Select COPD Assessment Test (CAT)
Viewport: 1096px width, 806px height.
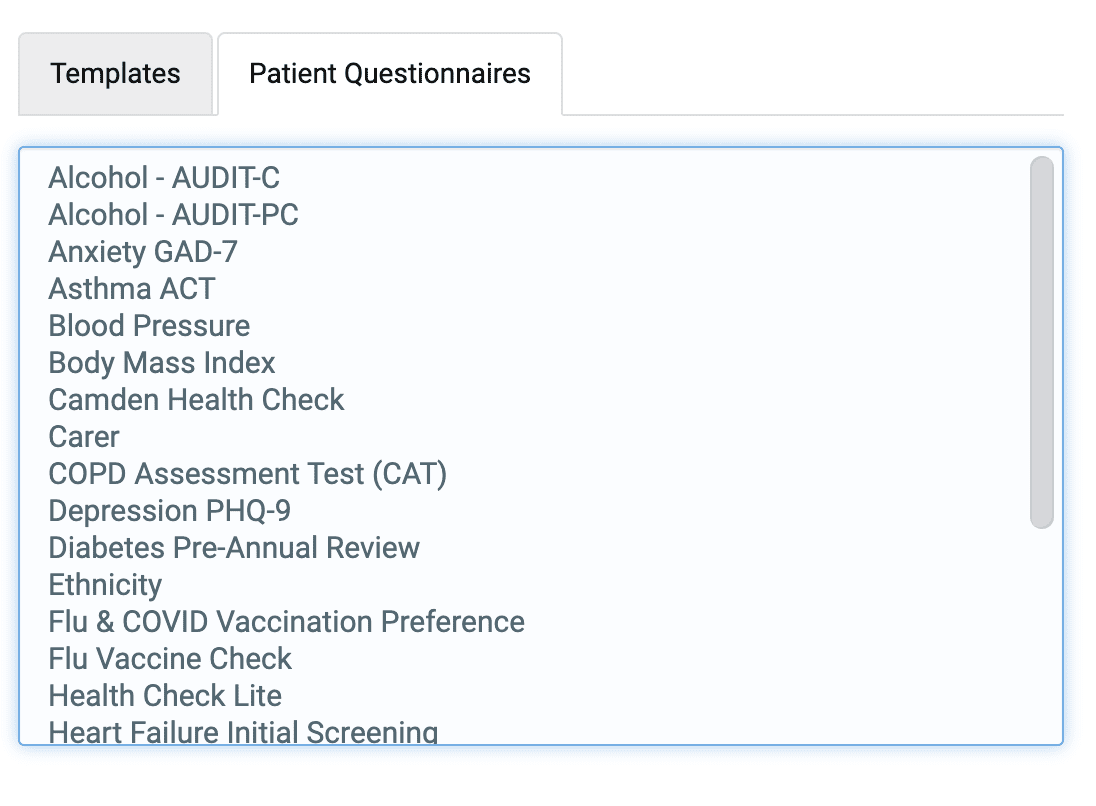pyautogui.click(x=247, y=474)
